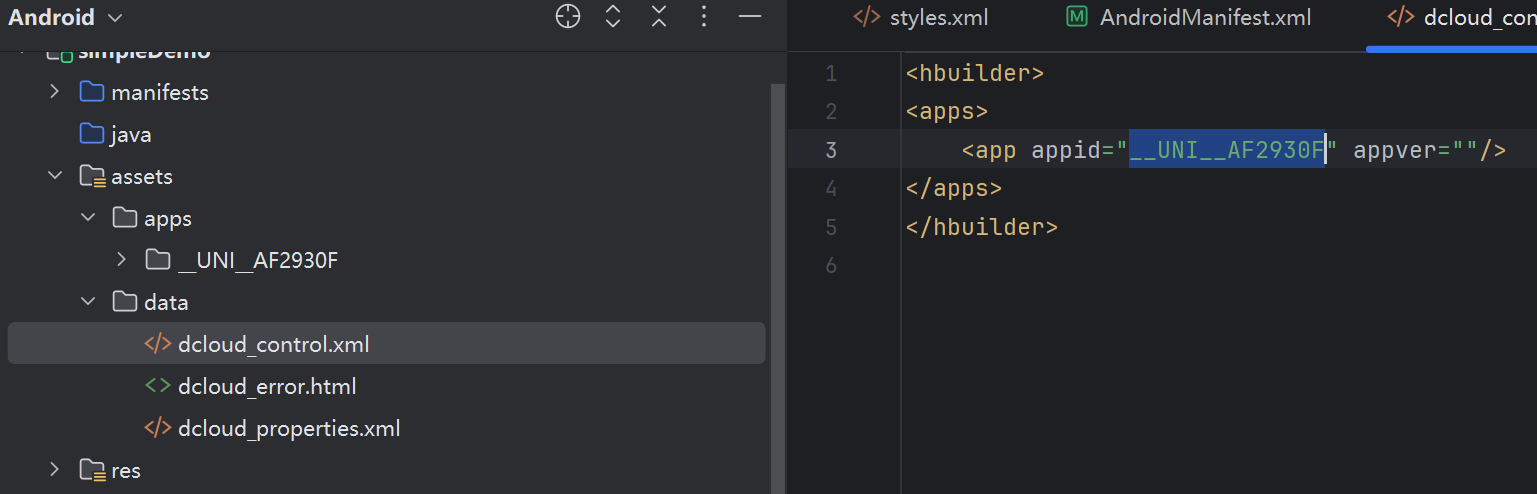Click the styles.xml tab file icon
Viewport: 1537px width, 494px height.
click(x=866, y=17)
